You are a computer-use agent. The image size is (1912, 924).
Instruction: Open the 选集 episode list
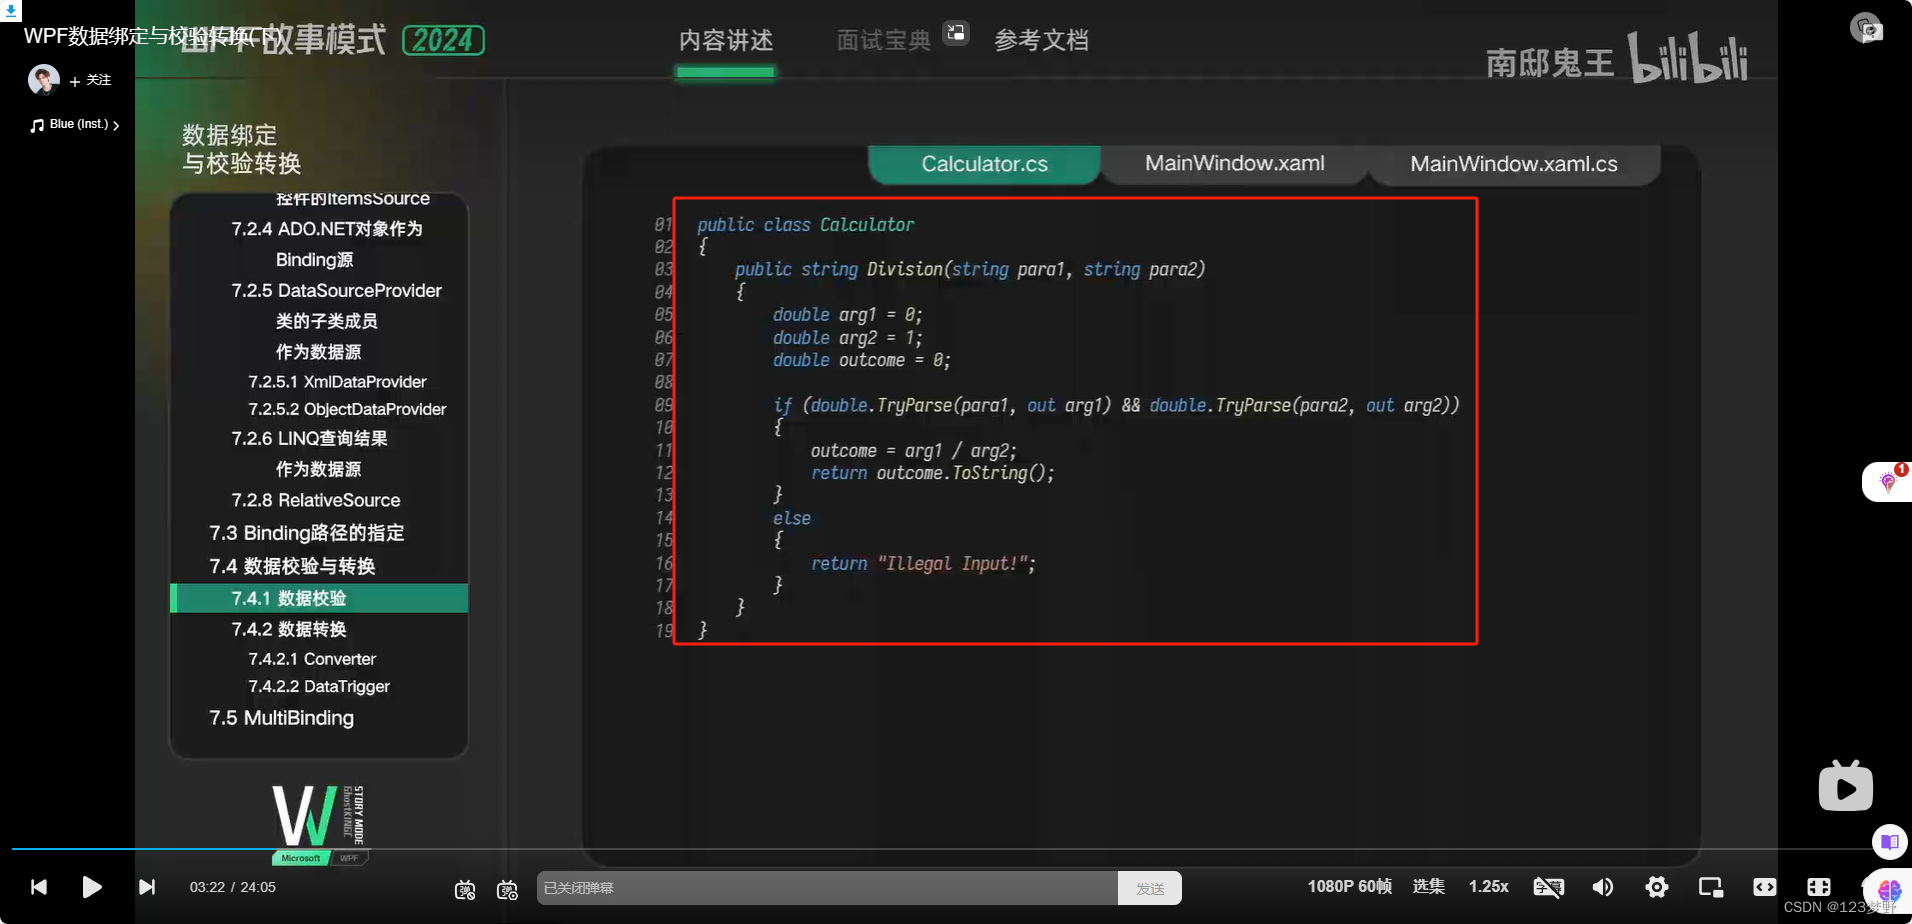1428,887
